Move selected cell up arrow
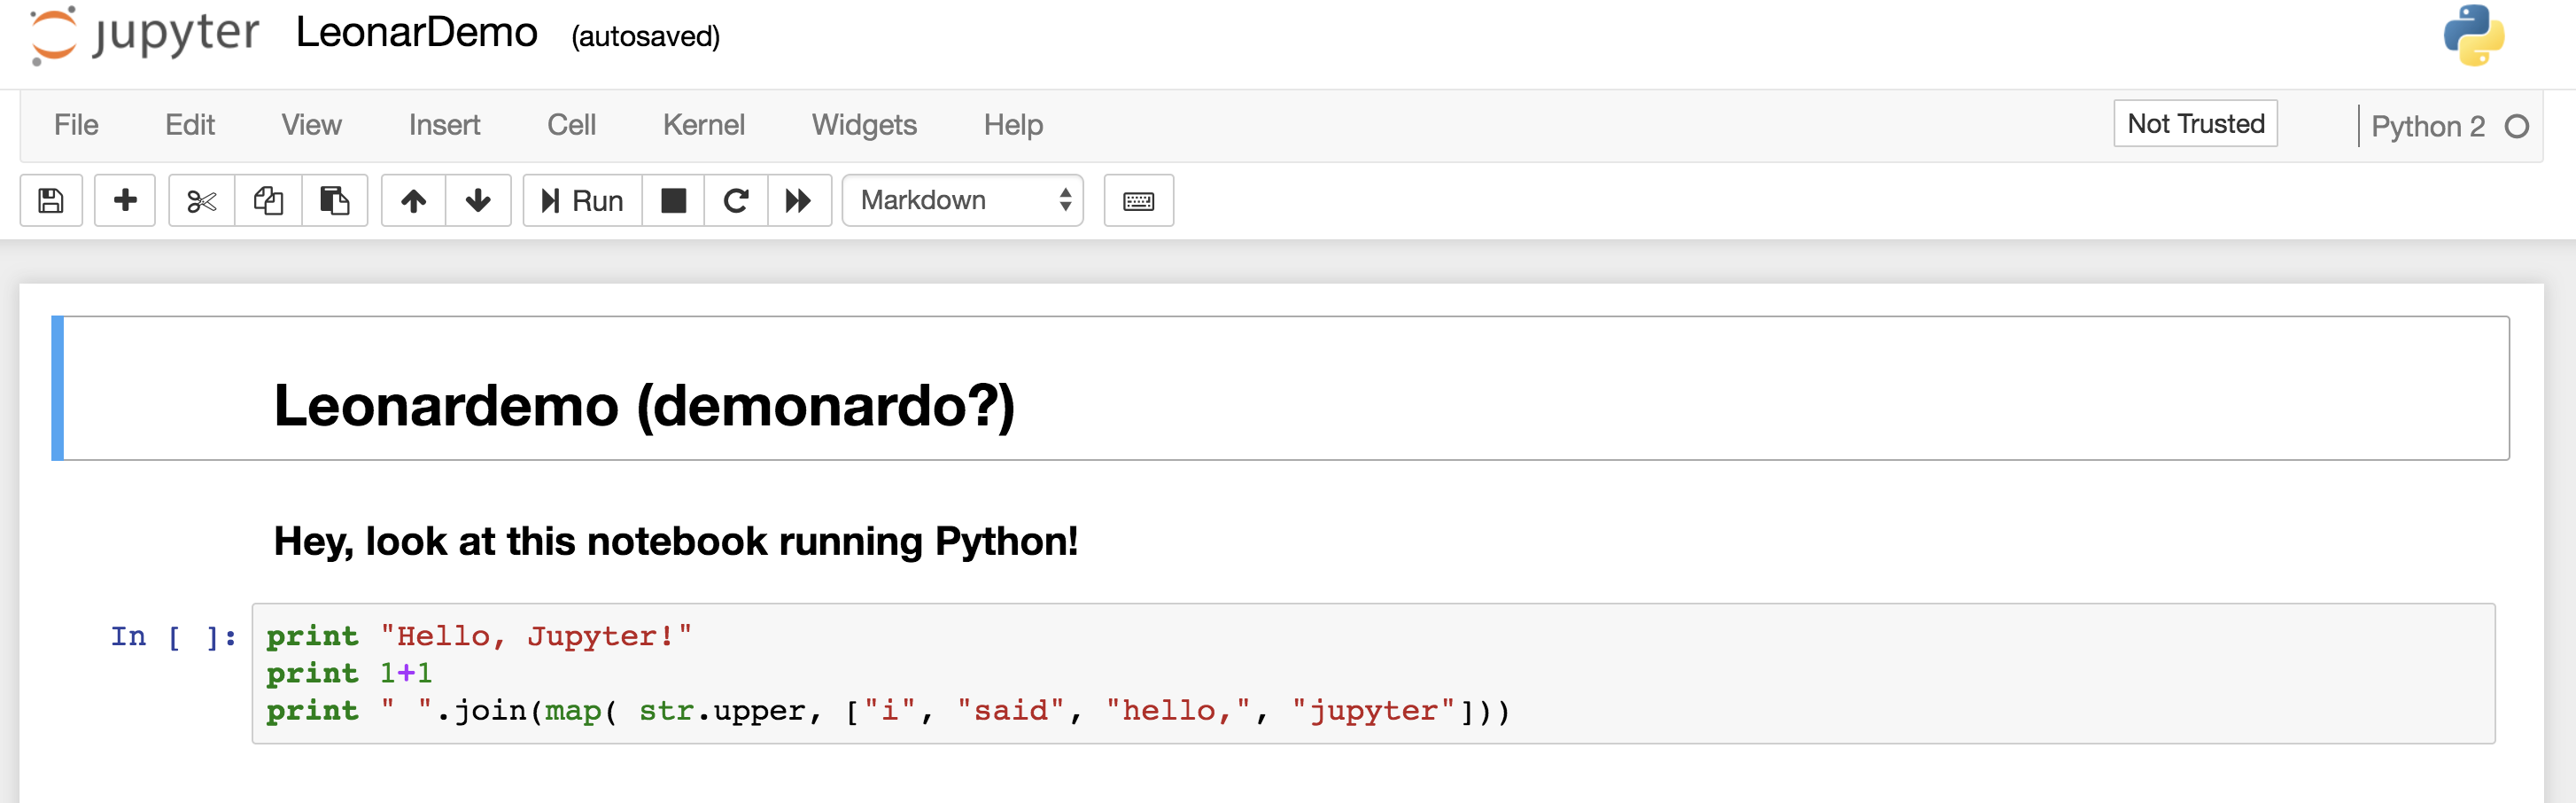Viewport: 2576px width, 803px height. point(414,201)
